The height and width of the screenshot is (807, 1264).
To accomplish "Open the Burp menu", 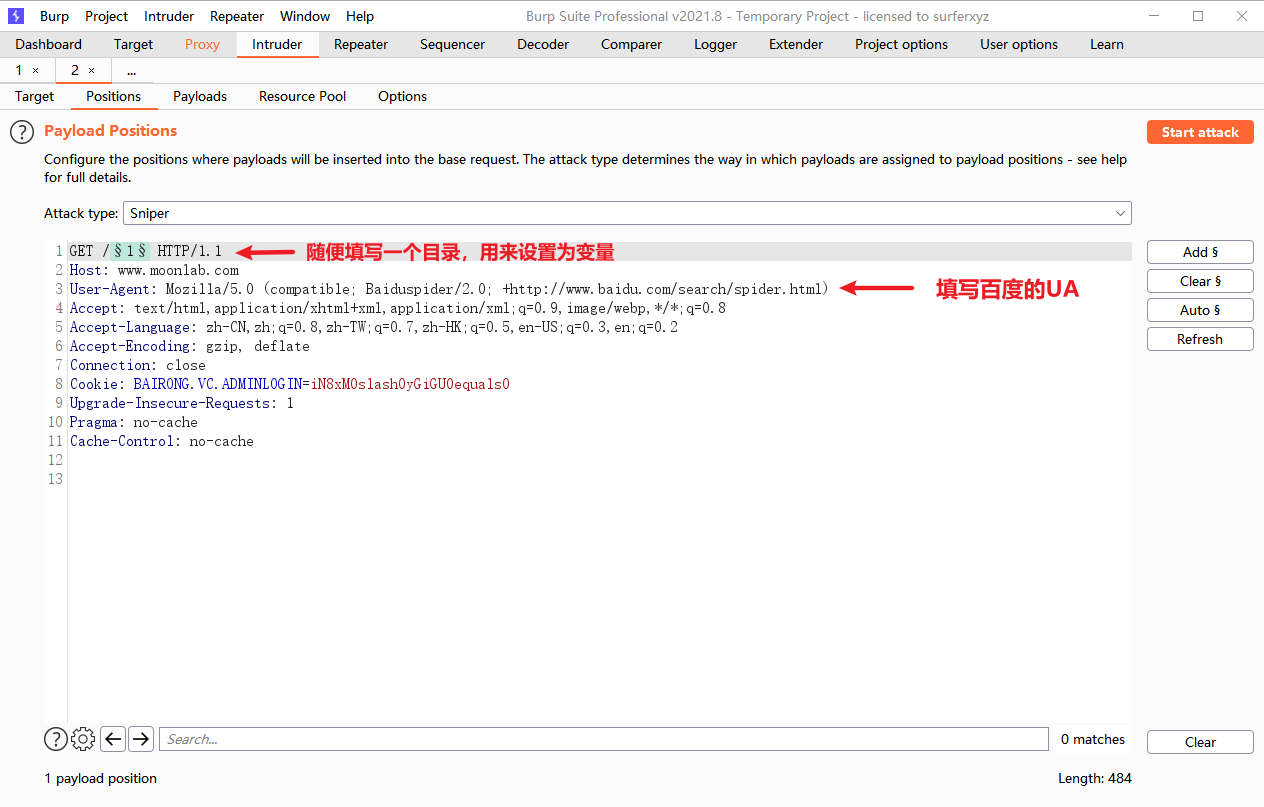I will click(x=54, y=16).
